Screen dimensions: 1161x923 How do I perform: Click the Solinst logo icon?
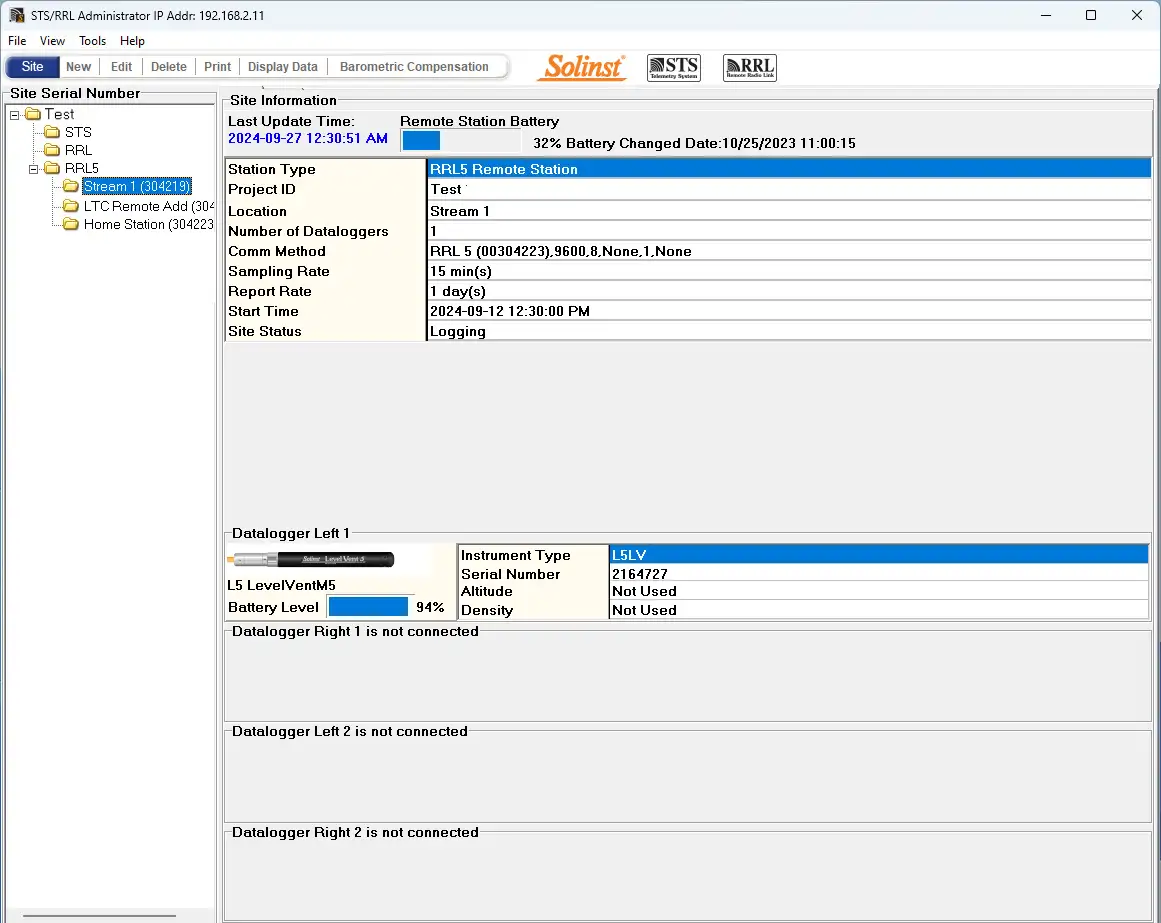pyautogui.click(x=582, y=67)
